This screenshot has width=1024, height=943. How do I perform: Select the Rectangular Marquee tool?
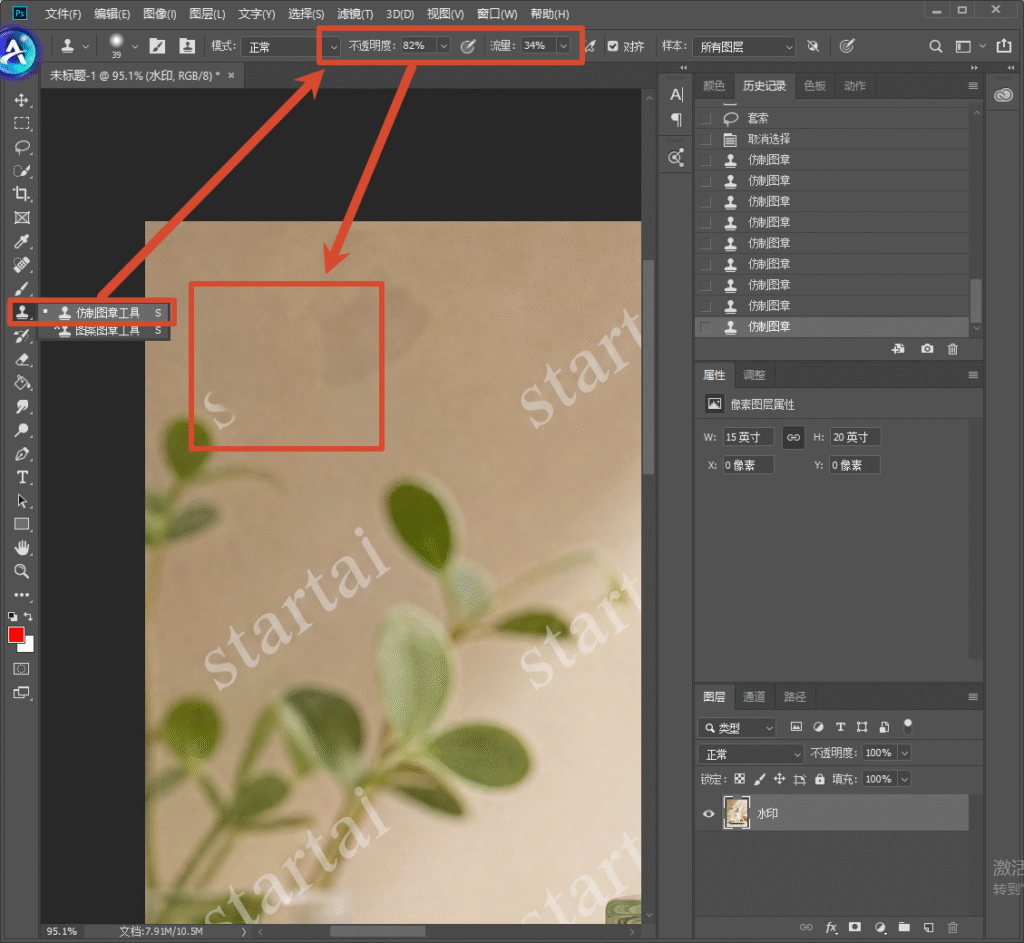coord(22,123)
